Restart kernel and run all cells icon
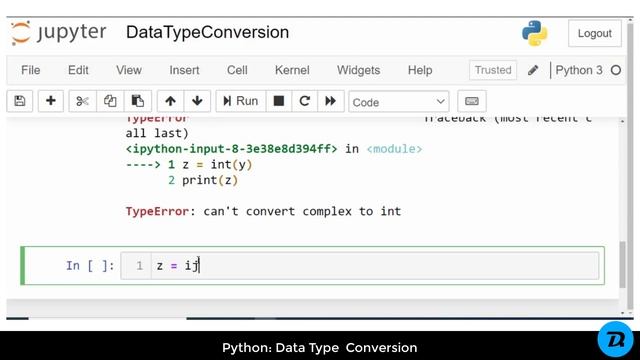Viewport: 640px width, 360px height. pyautogui.click(x=330, y=101)
